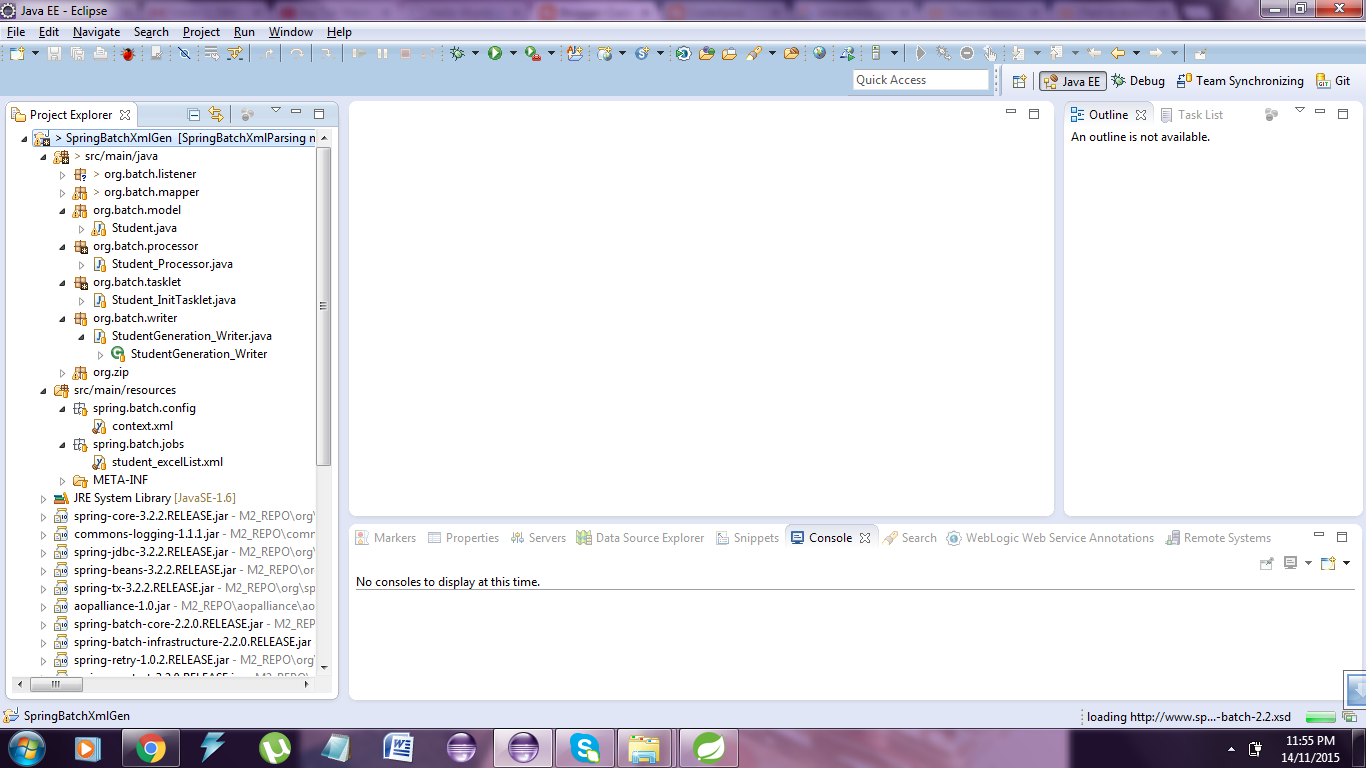Image resolution: width=1366 pixels, height=768 pixels.
Task: Launch Debug with the green bug icon
Action: [457, 53]
